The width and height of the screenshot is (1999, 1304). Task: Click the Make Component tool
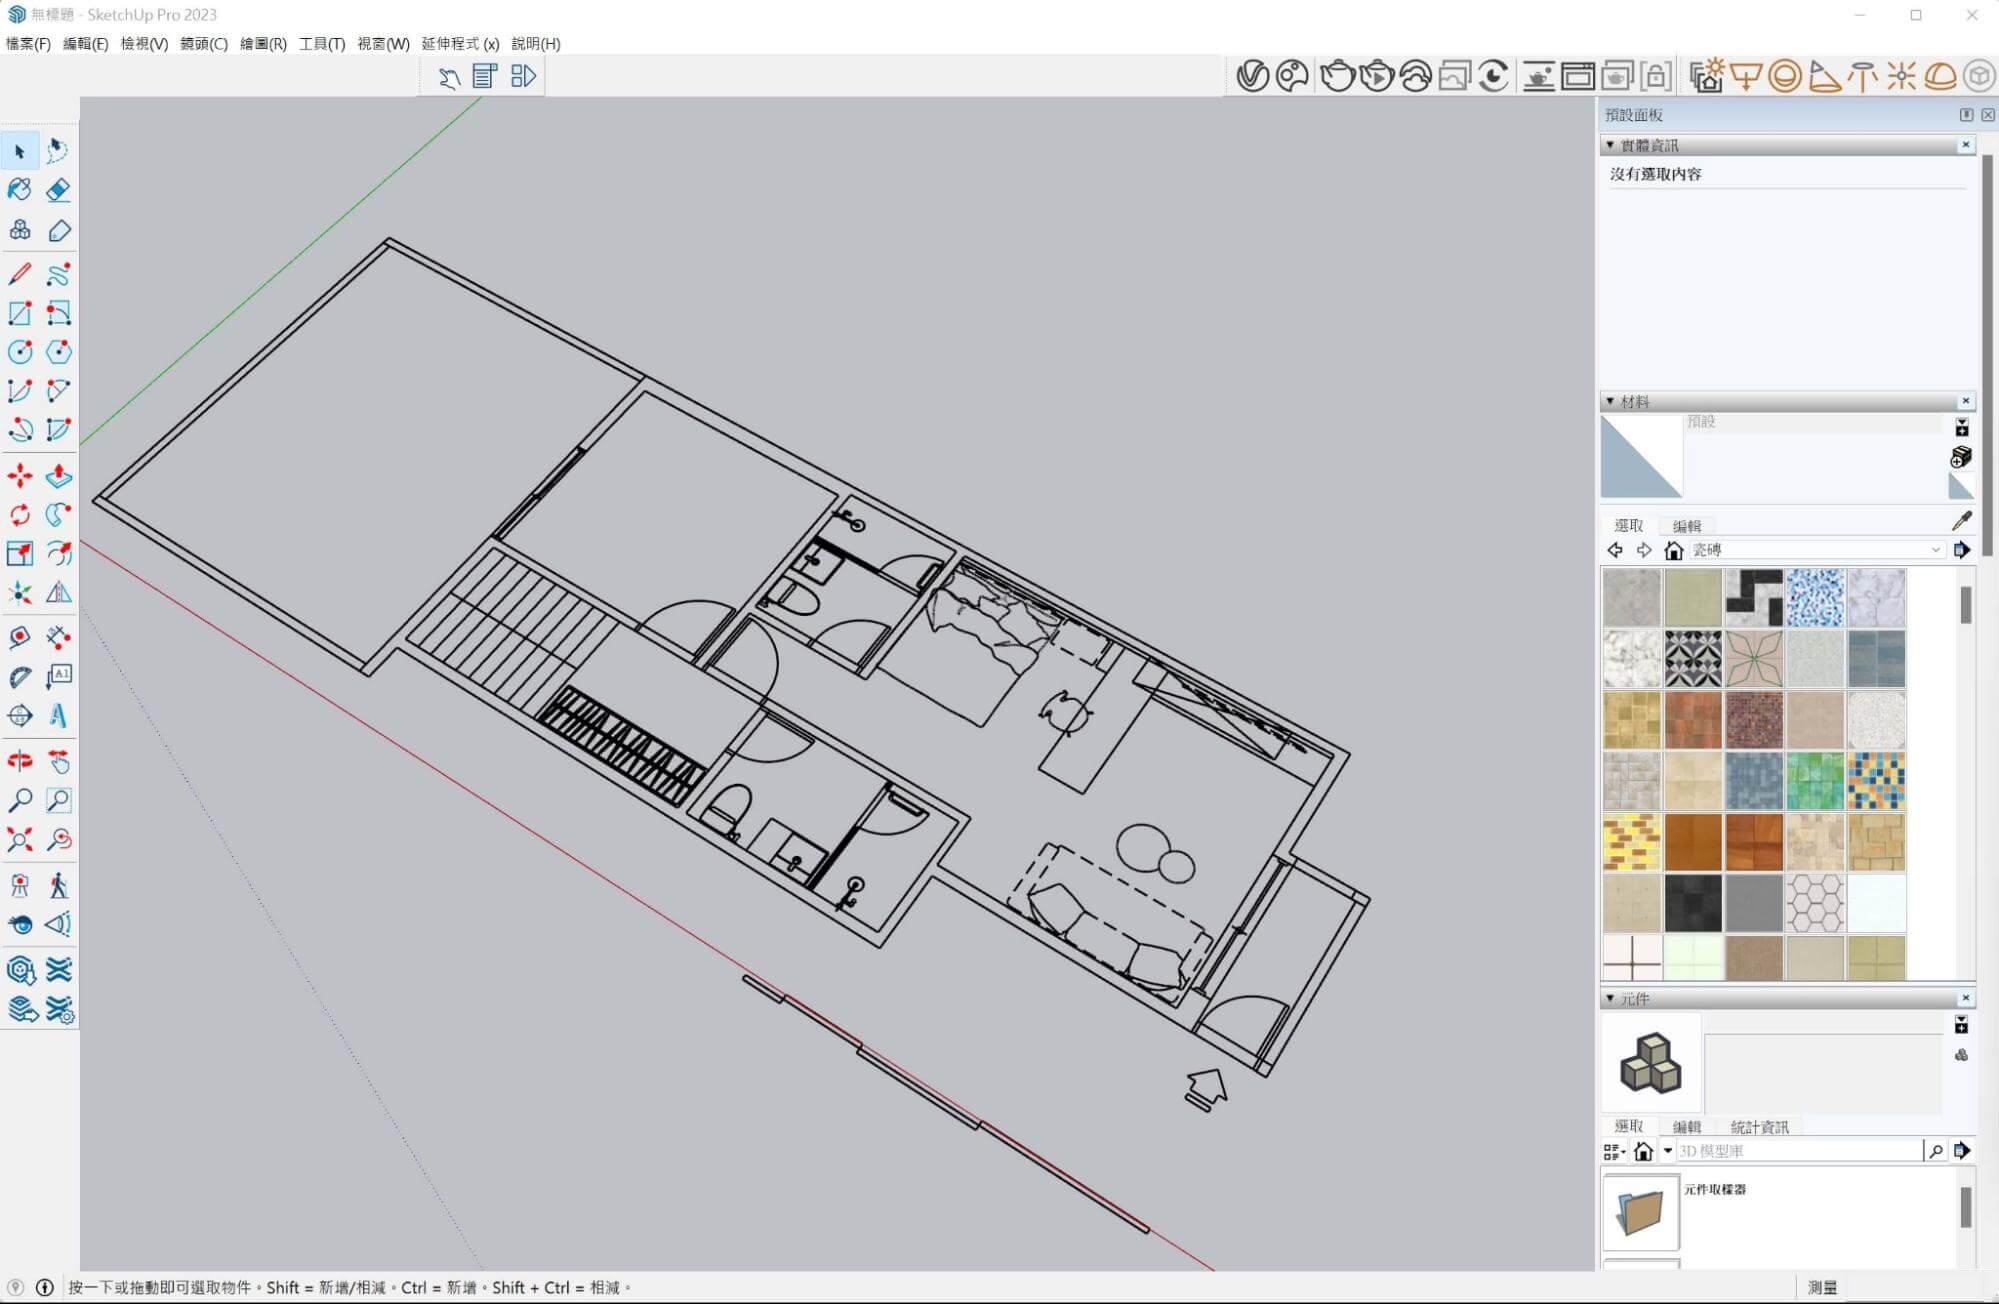[x=20, y=230]
